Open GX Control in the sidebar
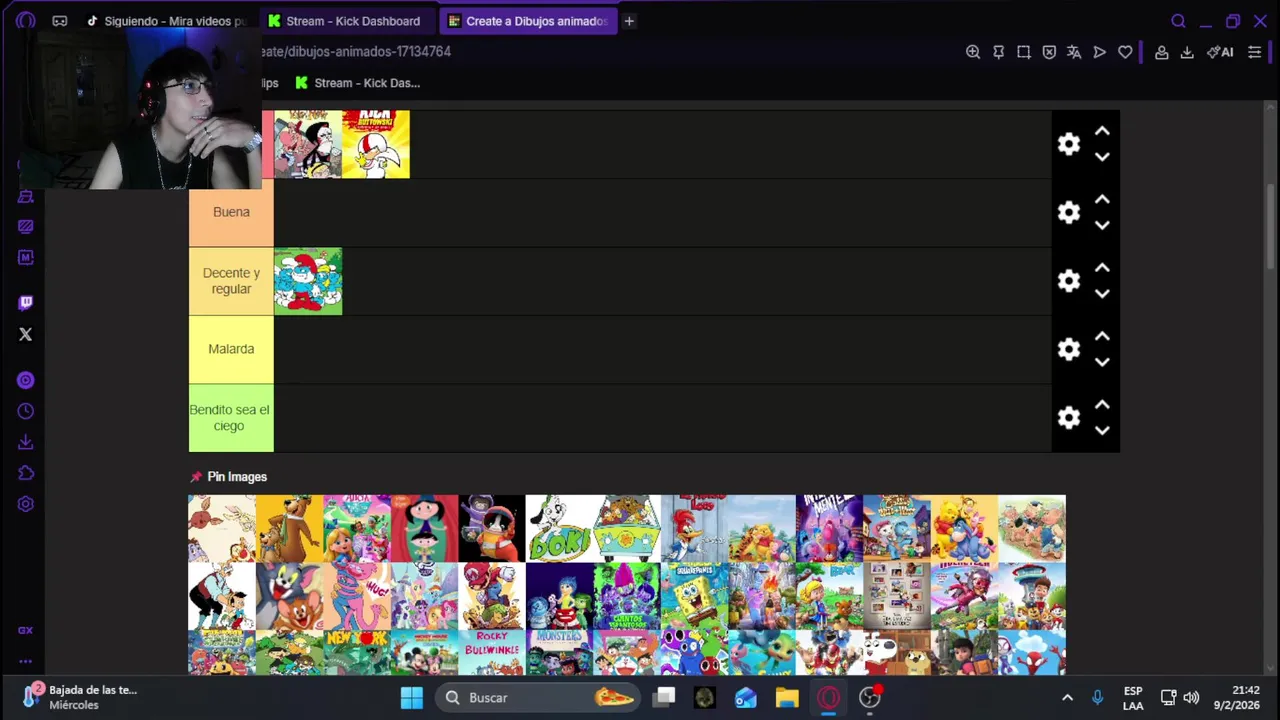The image size is (1280, 720). tap(26, 630)
